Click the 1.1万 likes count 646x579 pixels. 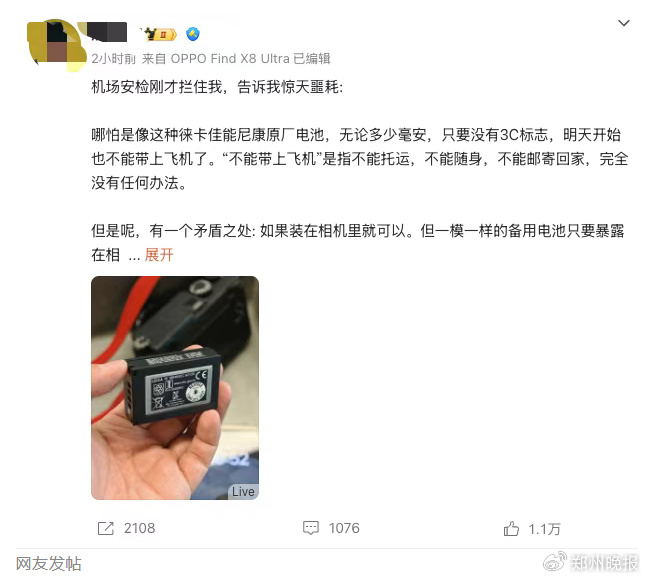tap(544, 529)
